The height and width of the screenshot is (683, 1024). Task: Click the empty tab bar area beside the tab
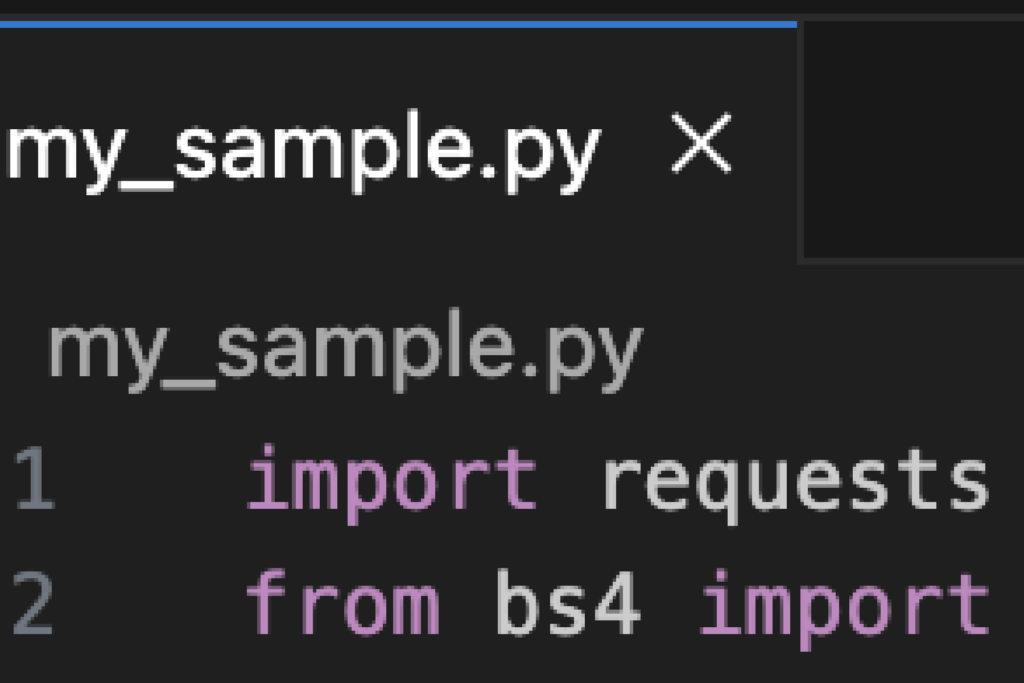click(912, 140)
